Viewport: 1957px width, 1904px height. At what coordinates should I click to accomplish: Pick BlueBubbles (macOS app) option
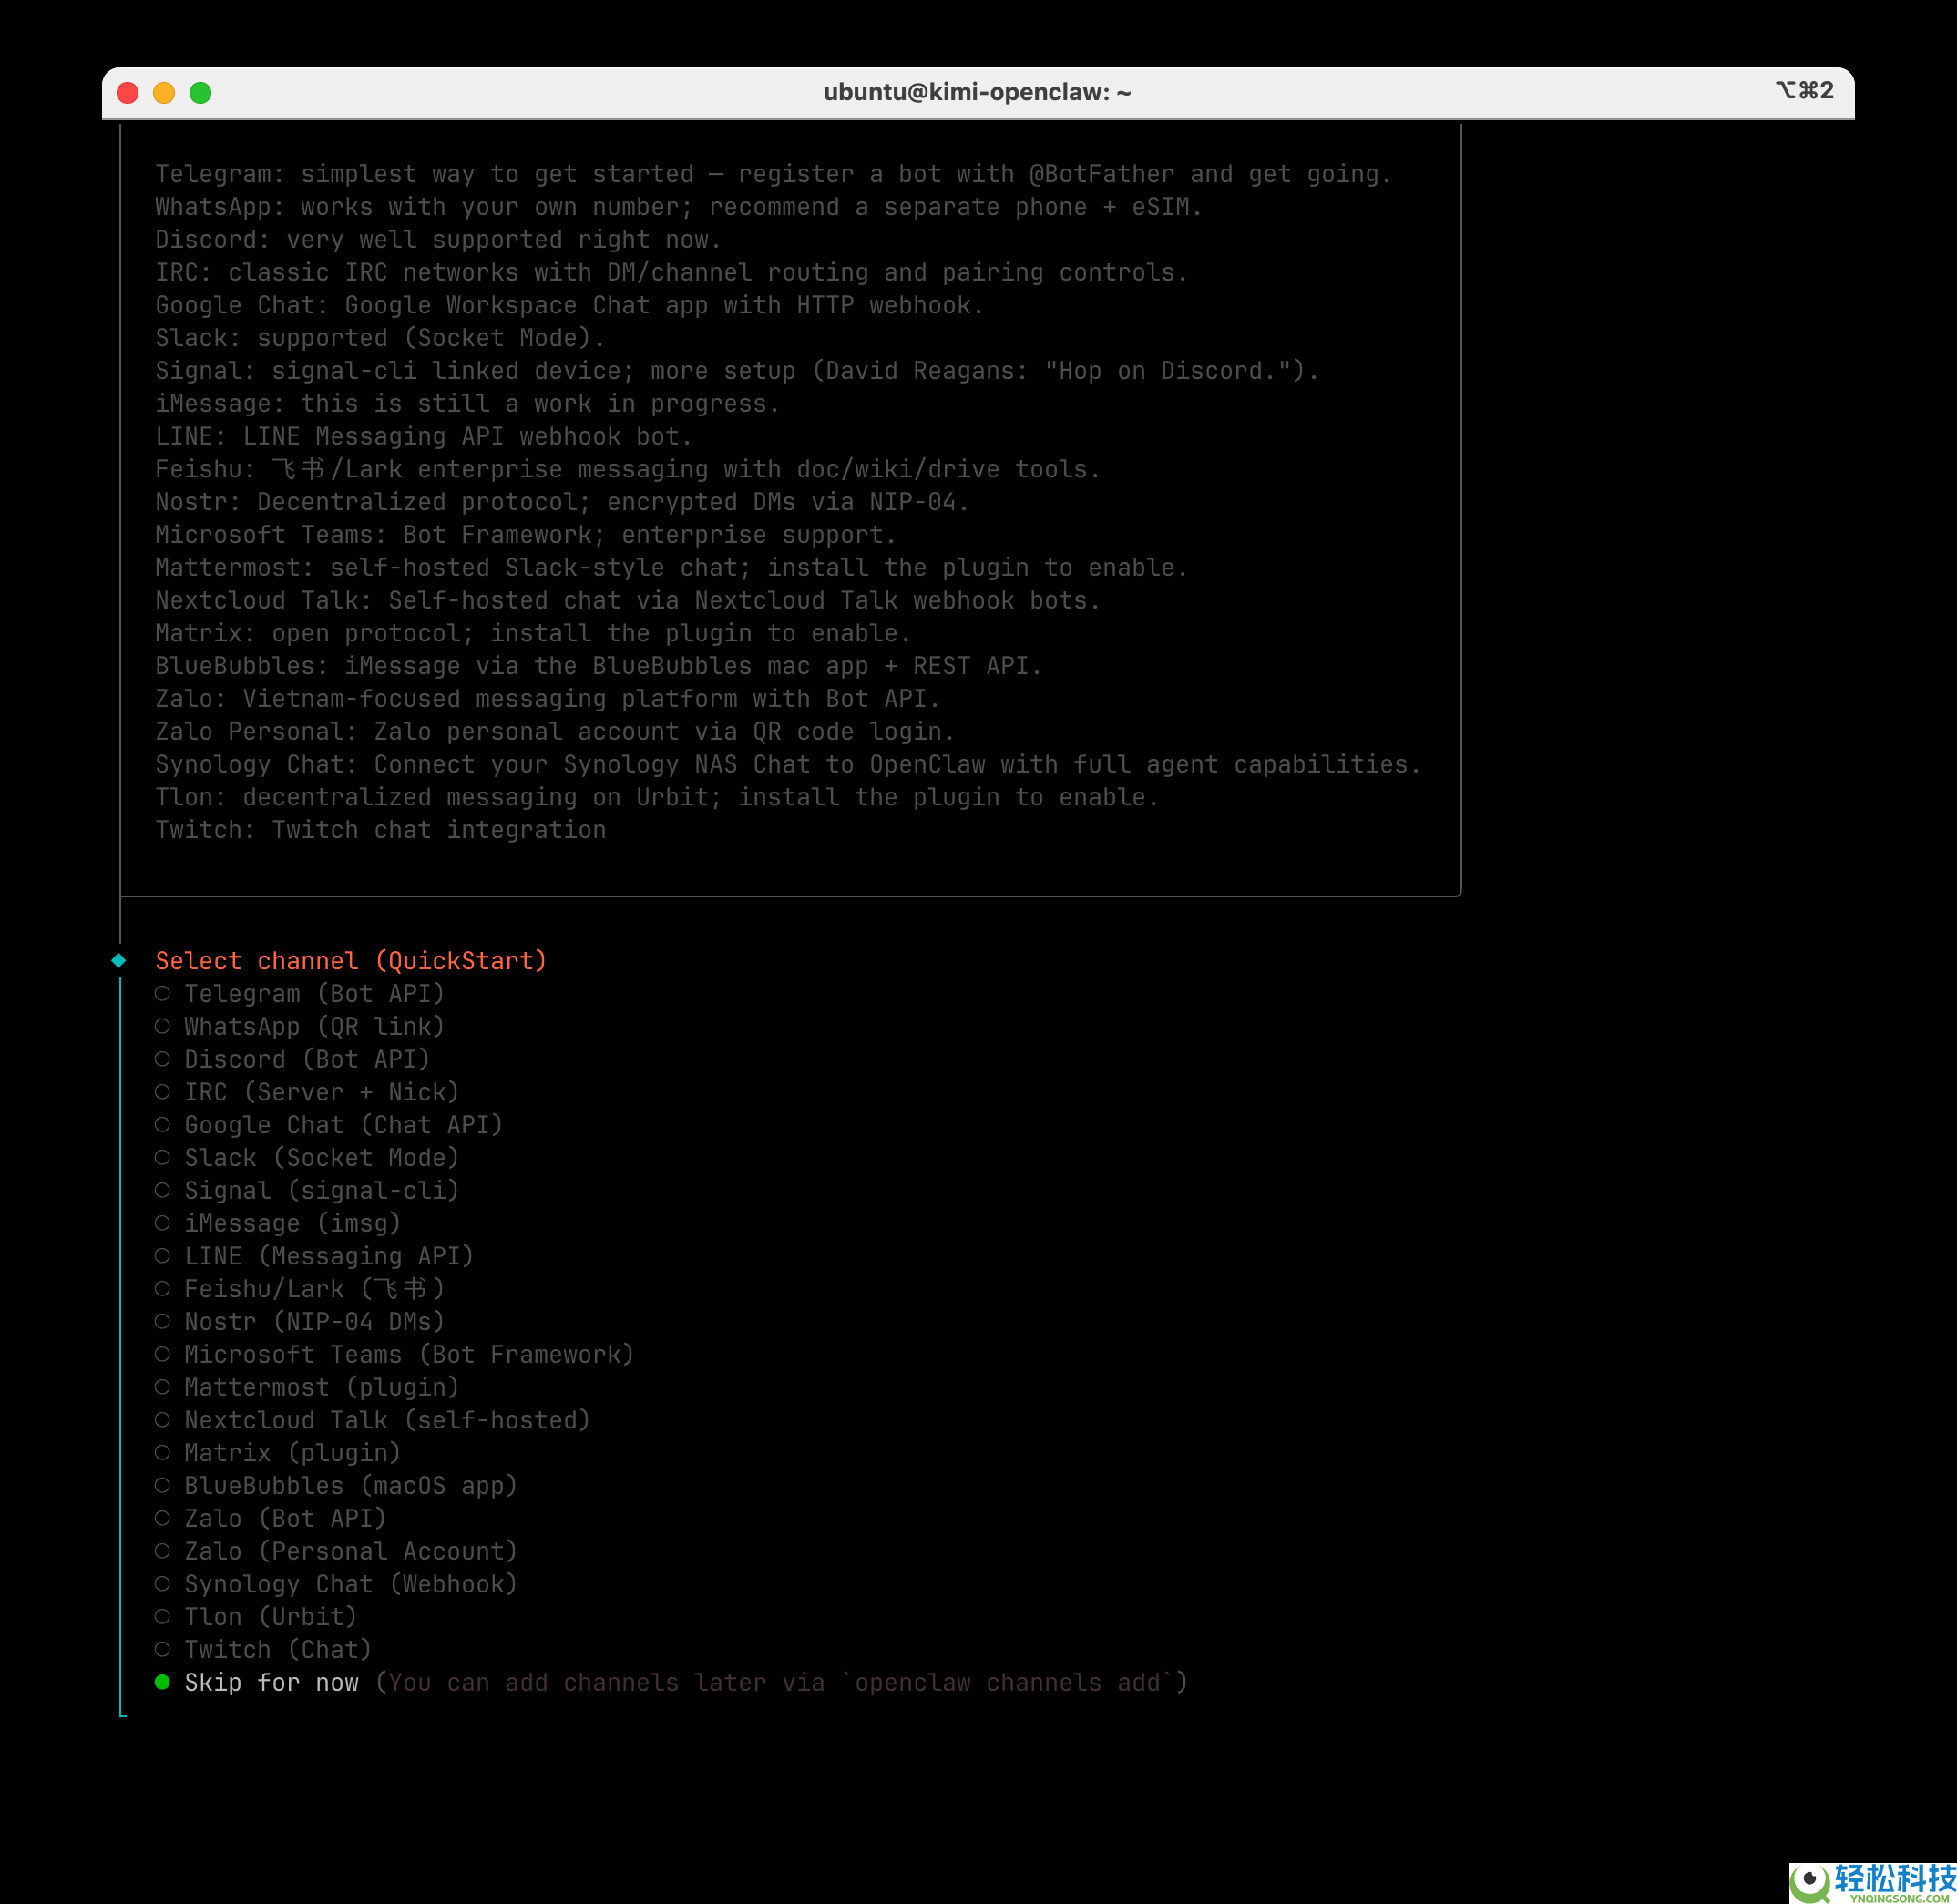click(336, 1486)
